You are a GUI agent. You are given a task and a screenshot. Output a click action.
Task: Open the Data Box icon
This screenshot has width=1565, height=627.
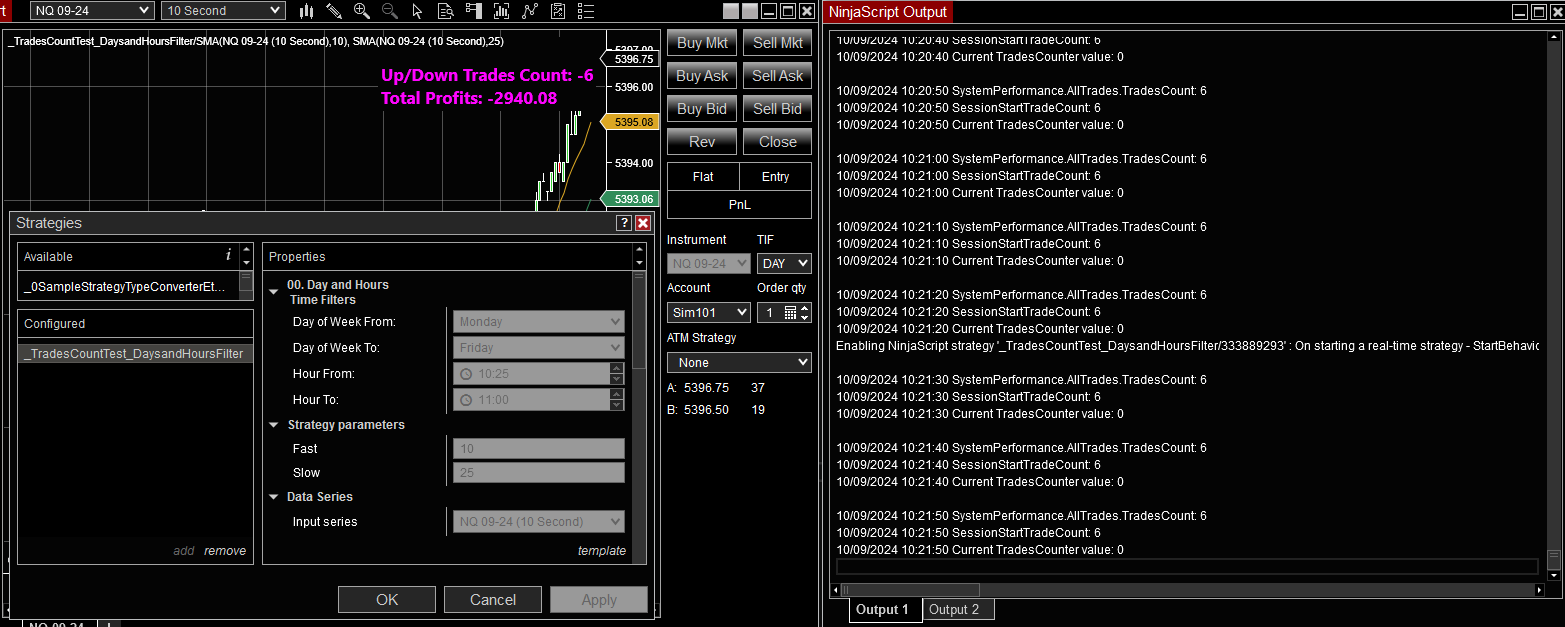tap(446, 11)
